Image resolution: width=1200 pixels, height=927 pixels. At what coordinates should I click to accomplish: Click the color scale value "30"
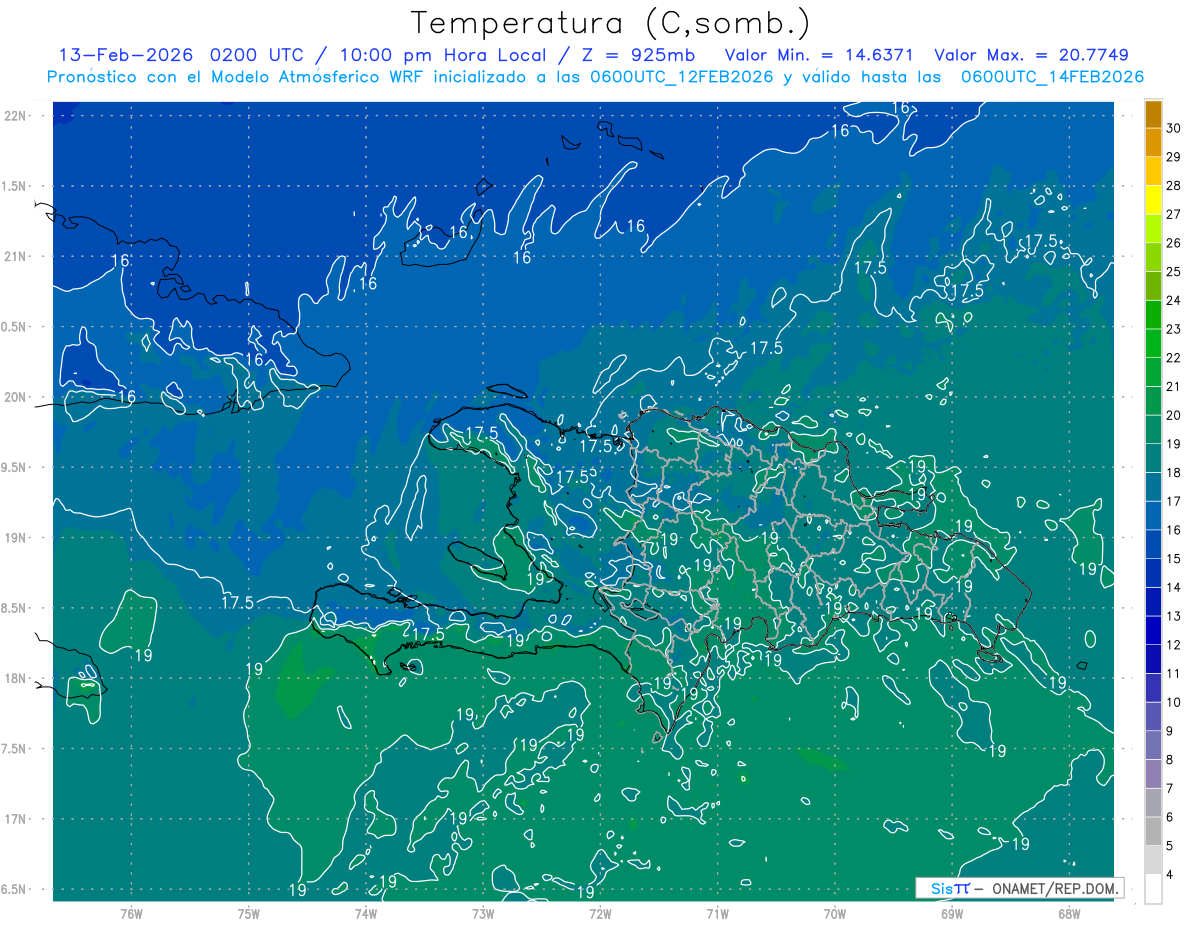tap(1174, 128)
